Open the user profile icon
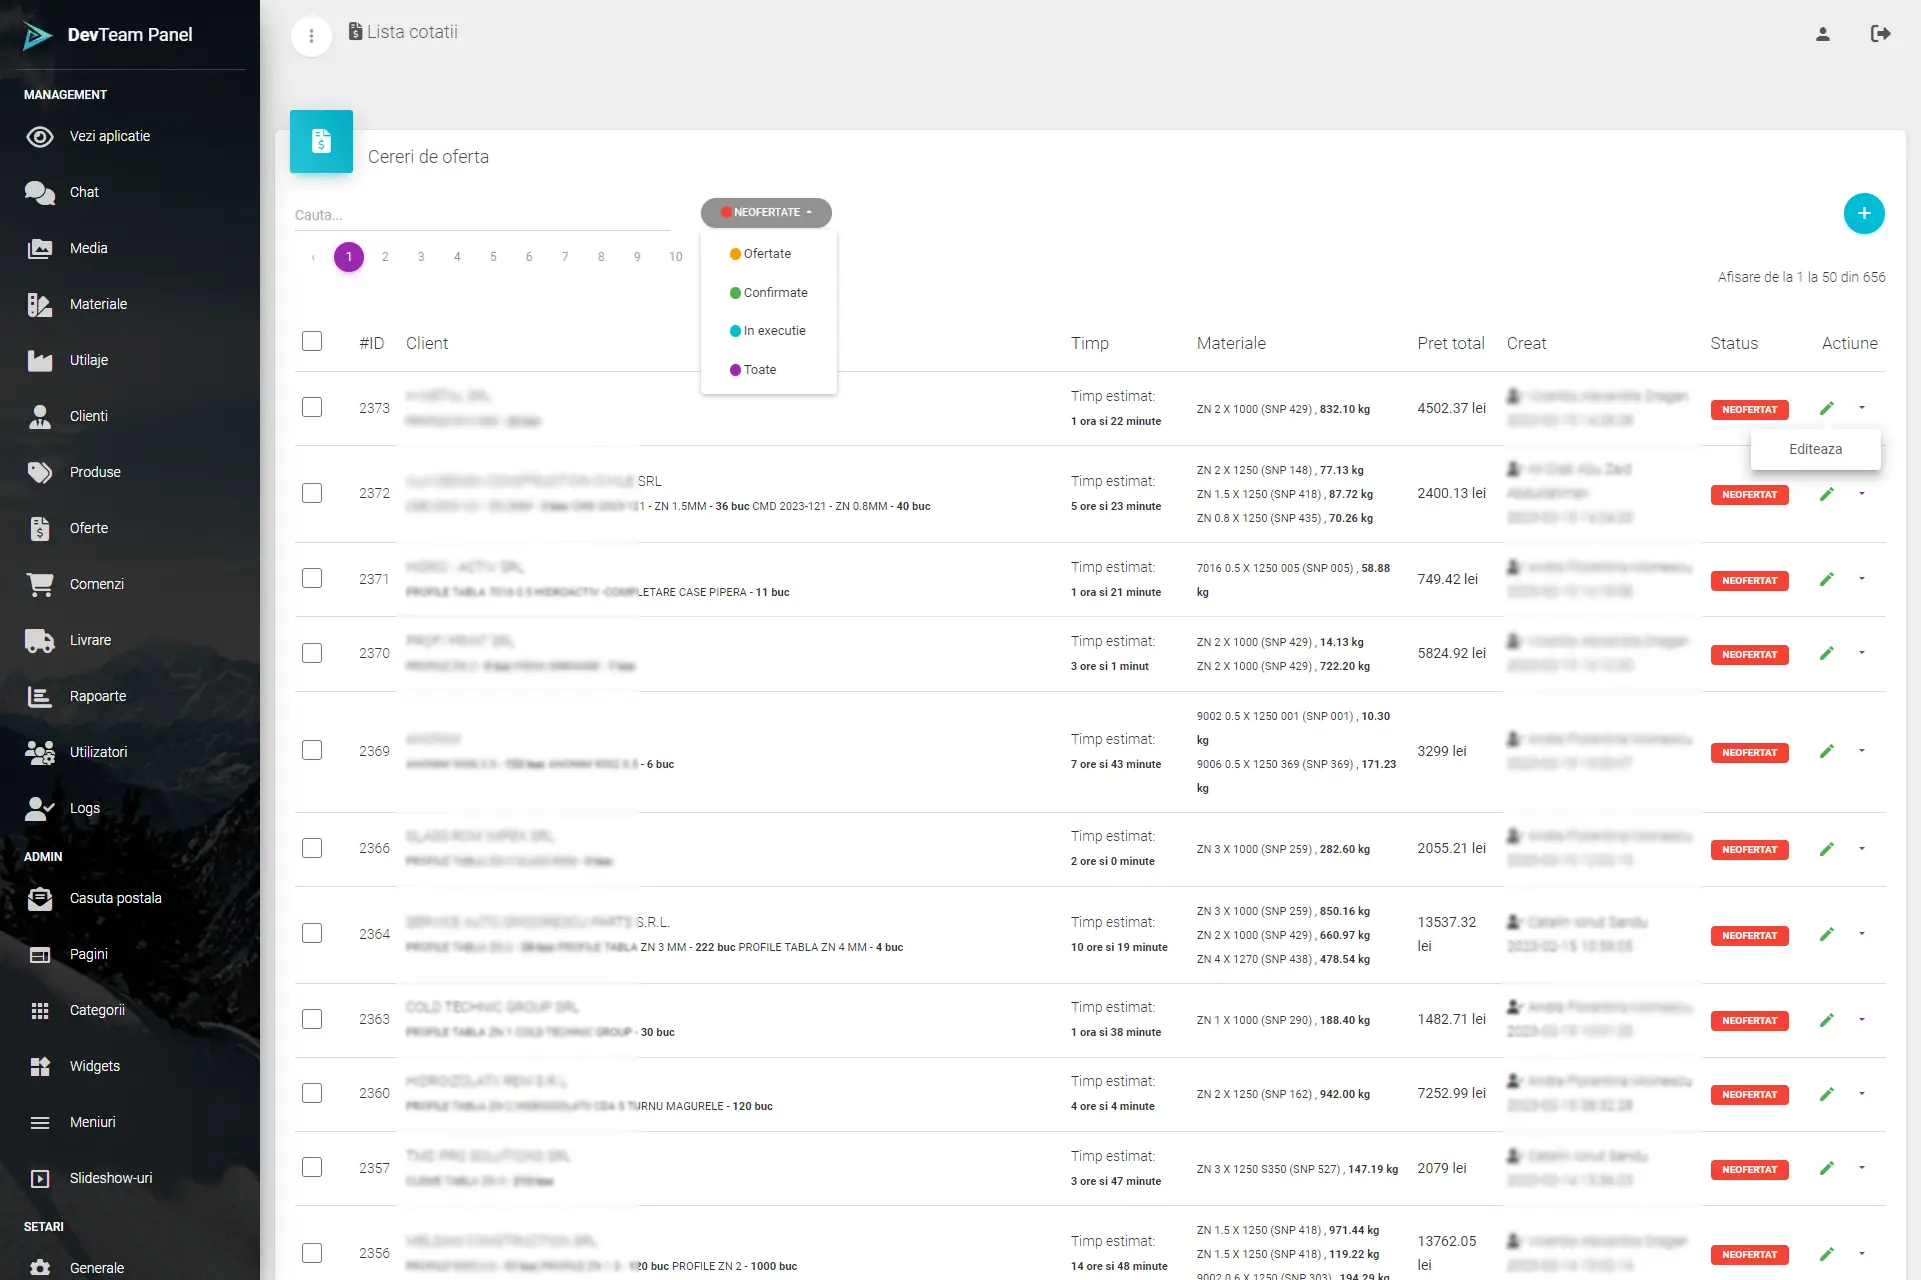 tap(1822, 34)
